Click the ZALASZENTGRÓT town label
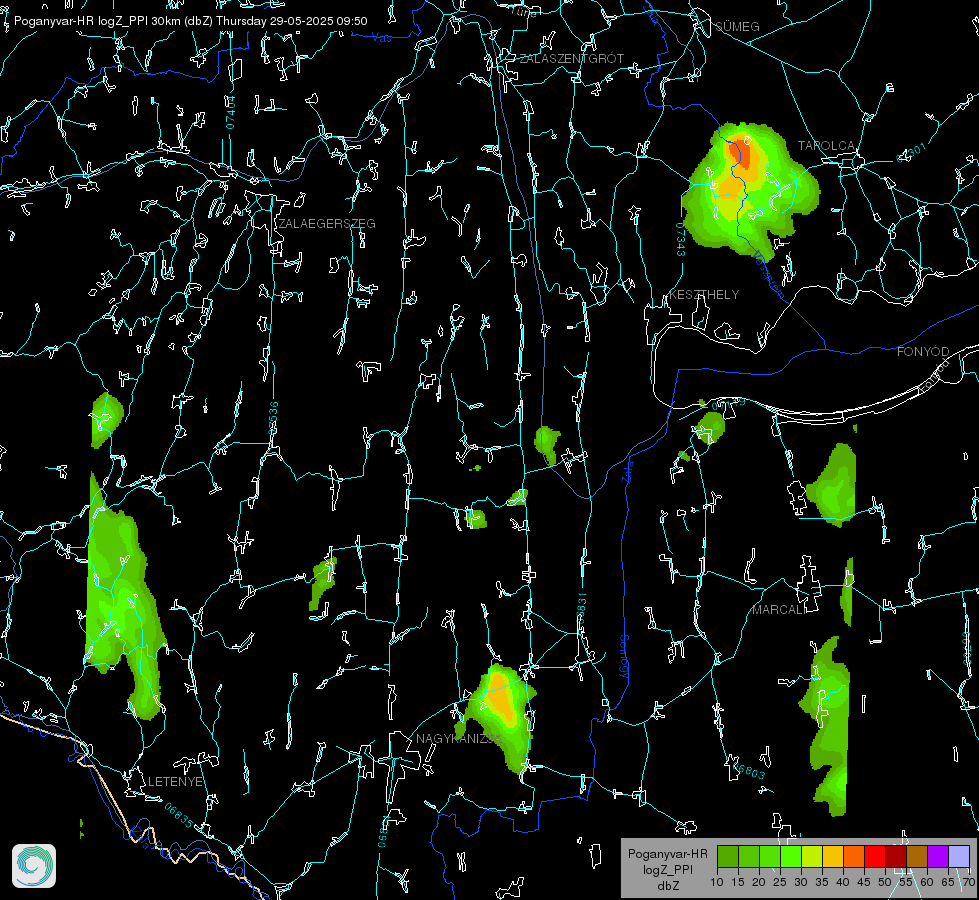This screenshot has width=979, height=900. tap(571, 59)
